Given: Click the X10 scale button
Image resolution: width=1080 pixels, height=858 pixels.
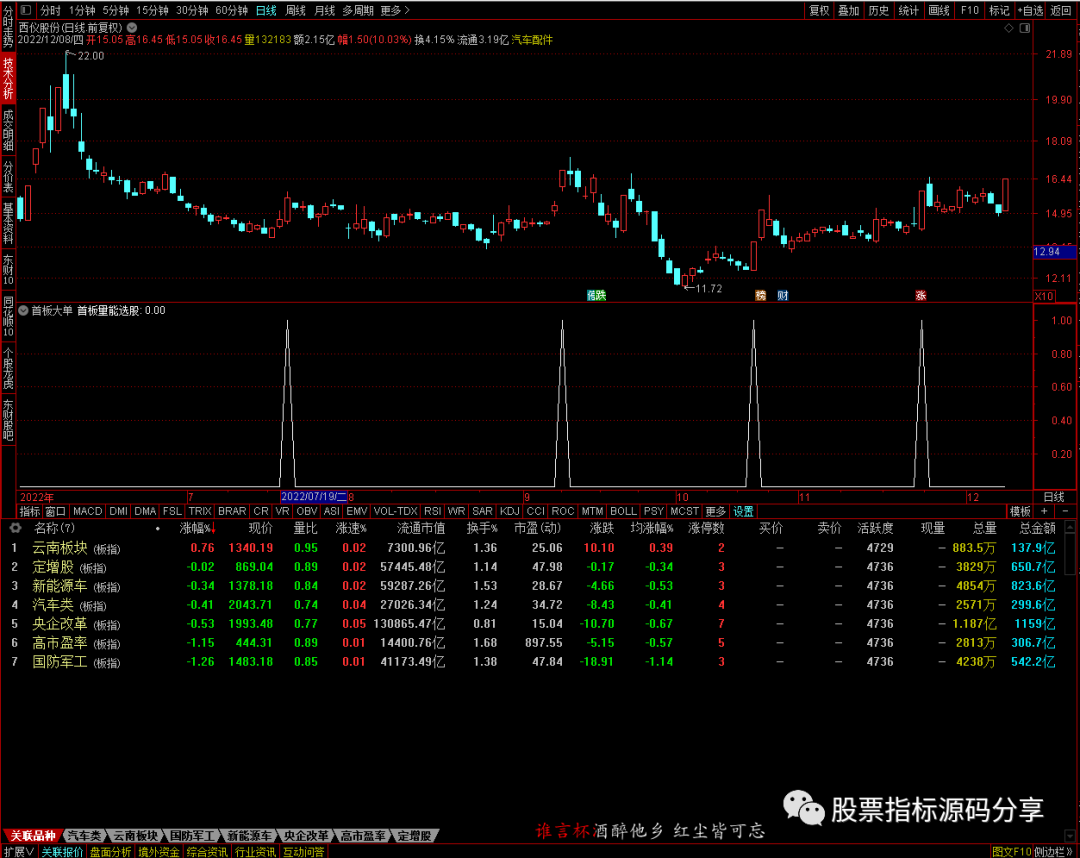Looking at the screenshot, I should click(x=1044, y=296).
